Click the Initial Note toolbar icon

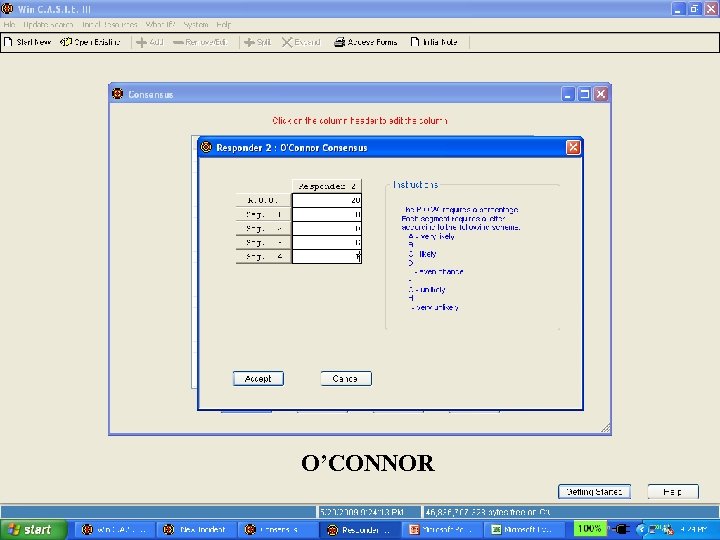click(415, 42)
